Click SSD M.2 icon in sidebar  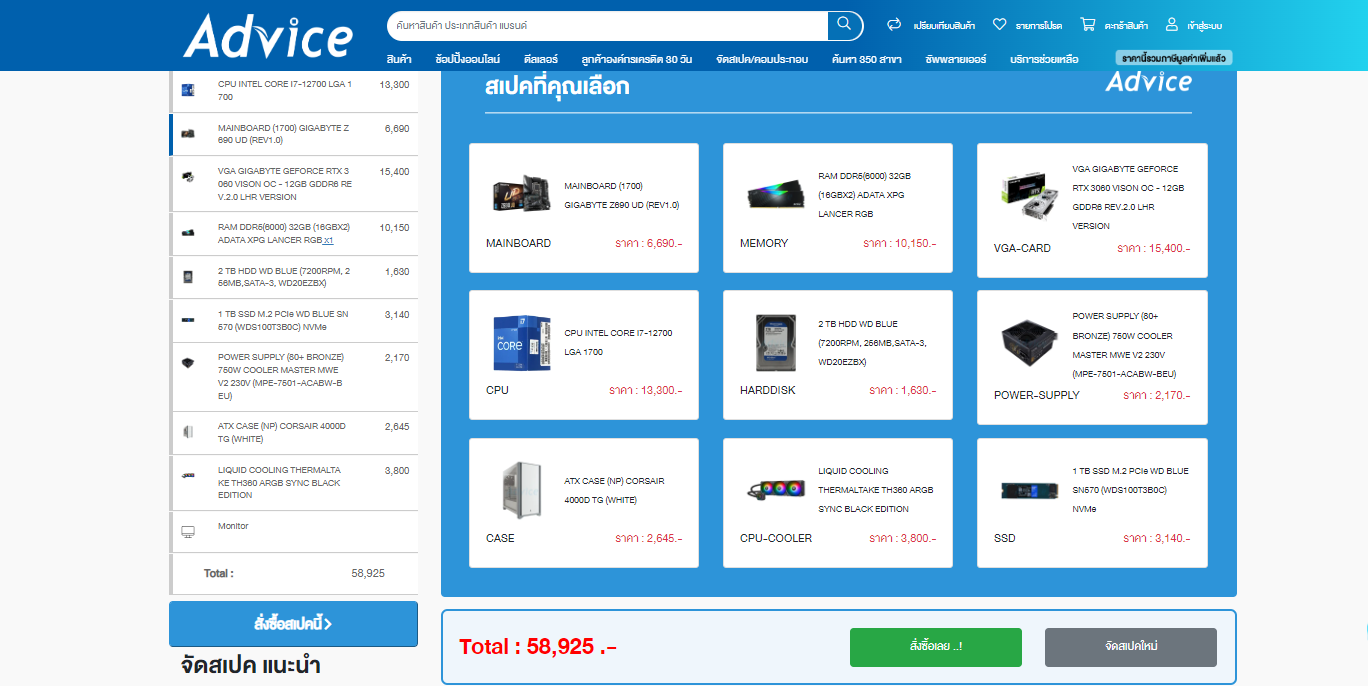[187, 320]
